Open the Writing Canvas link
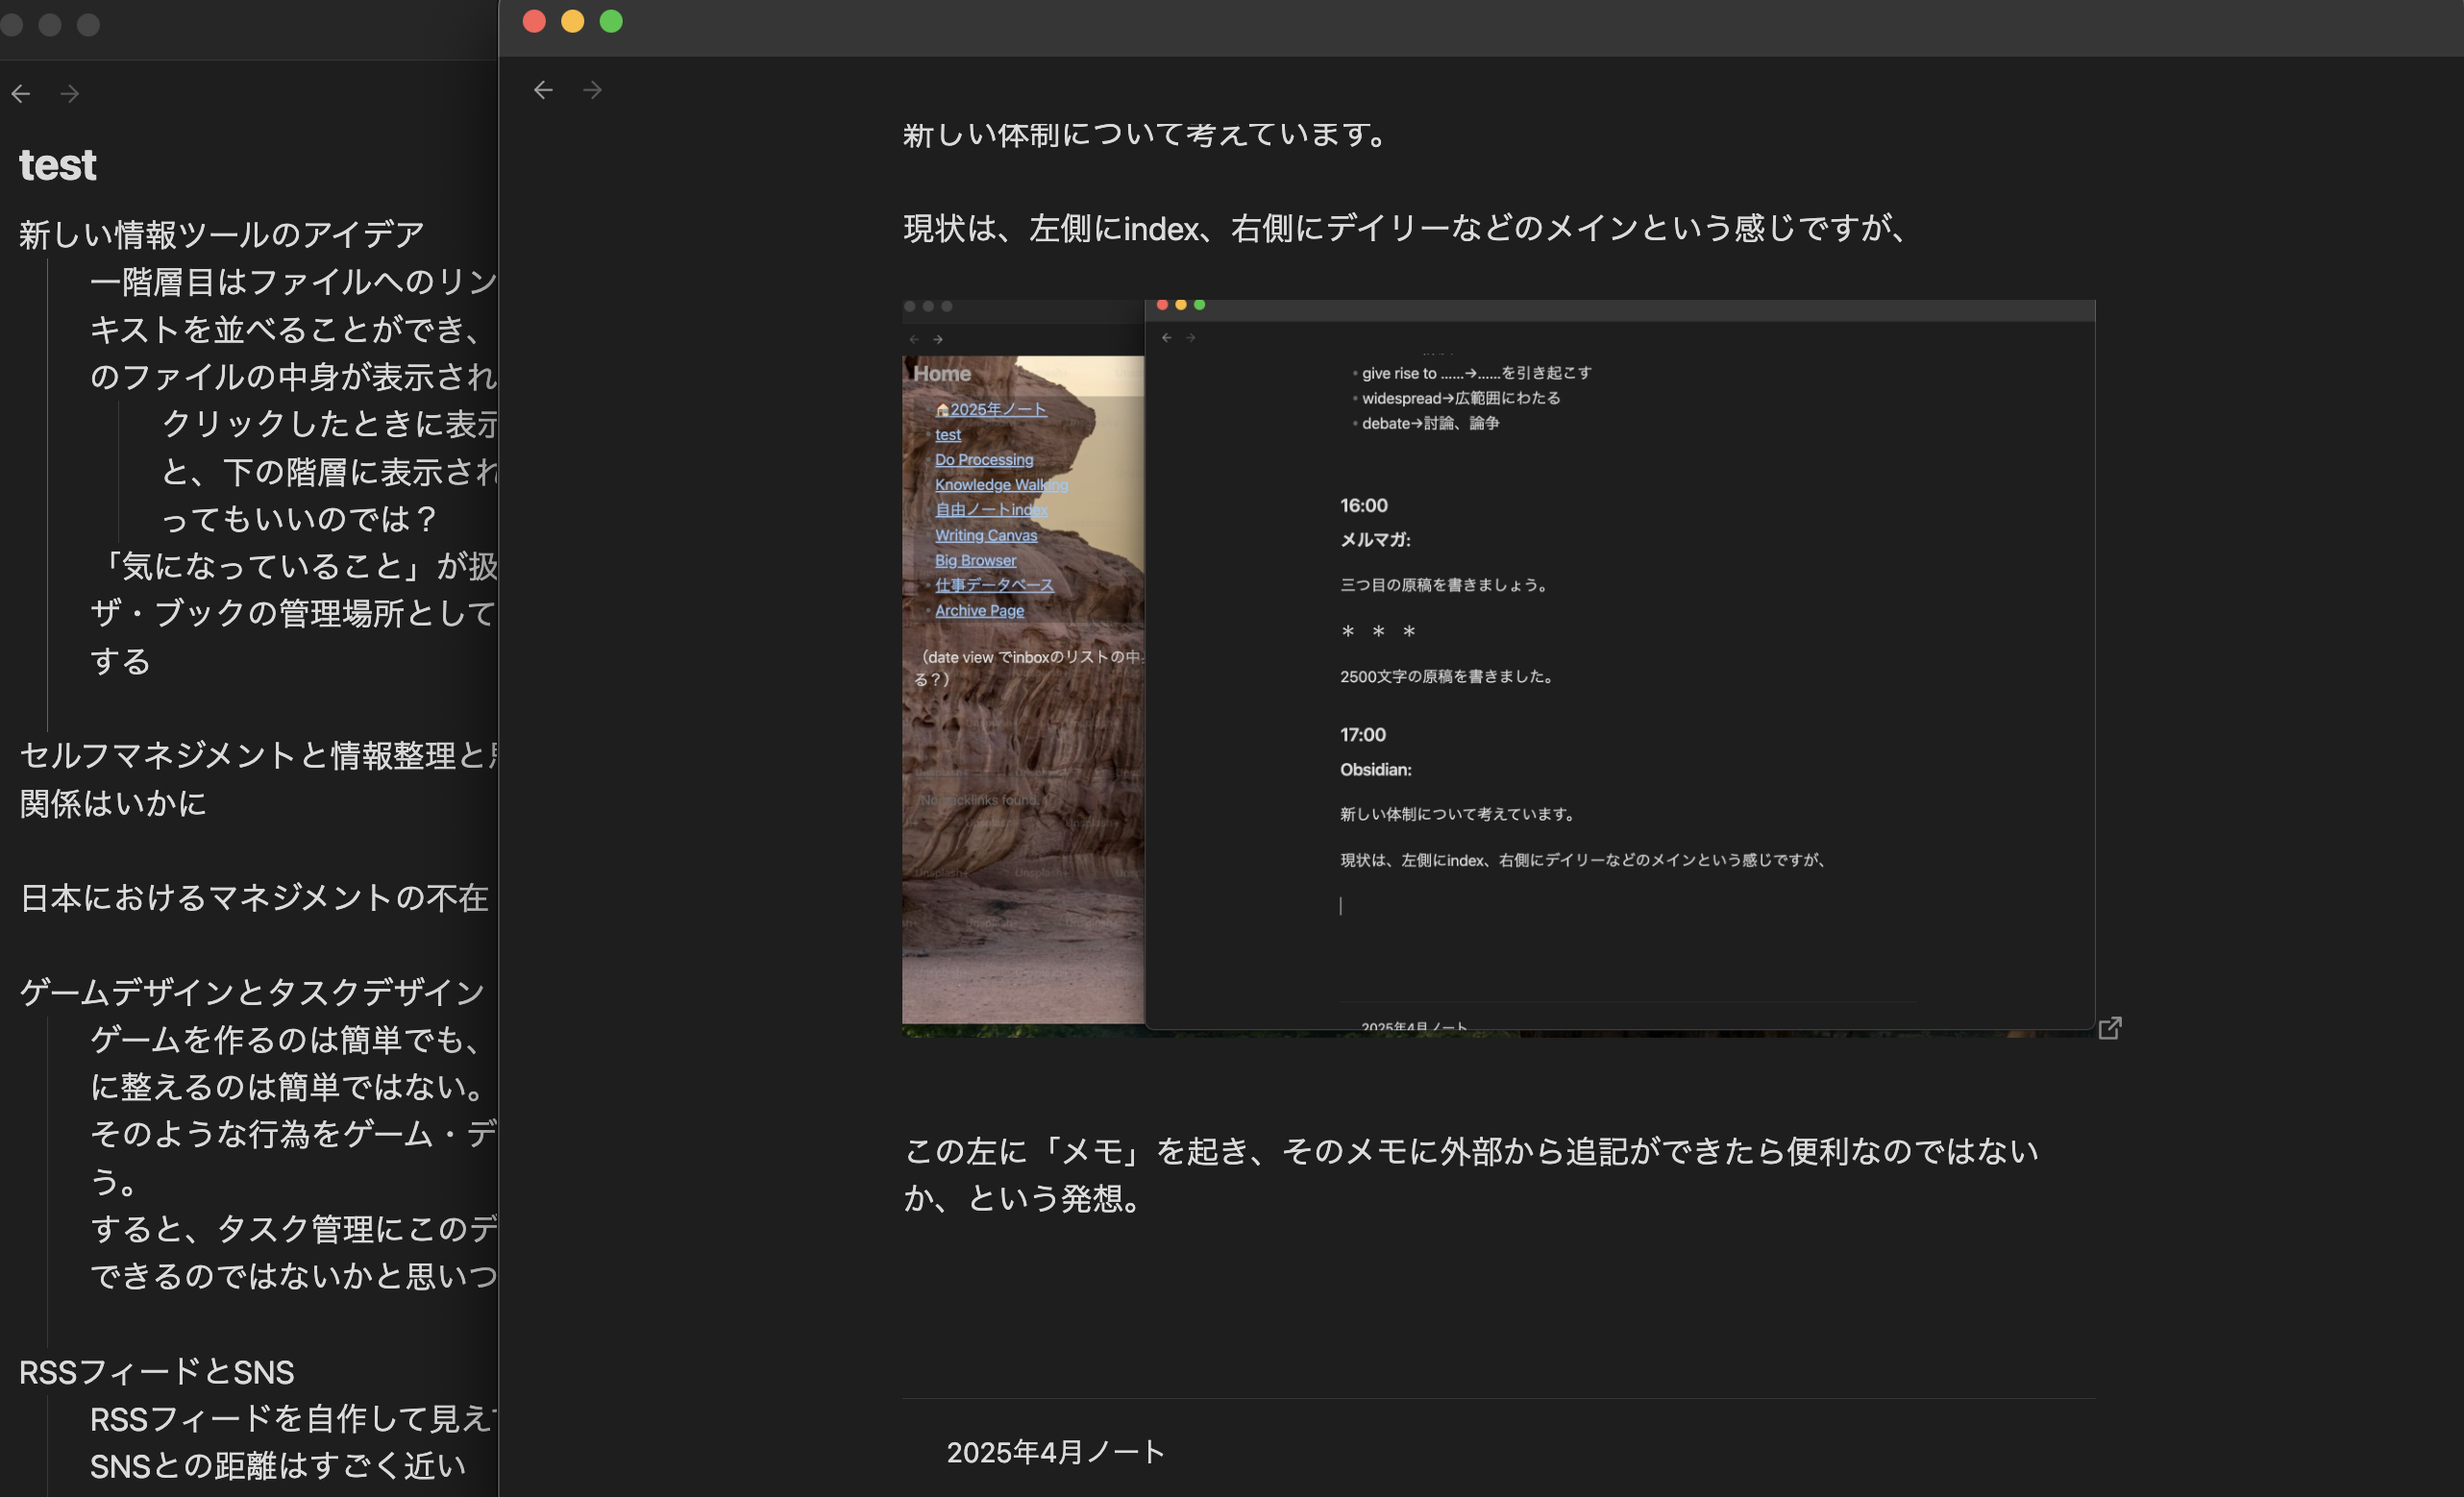 pos(986,535)
